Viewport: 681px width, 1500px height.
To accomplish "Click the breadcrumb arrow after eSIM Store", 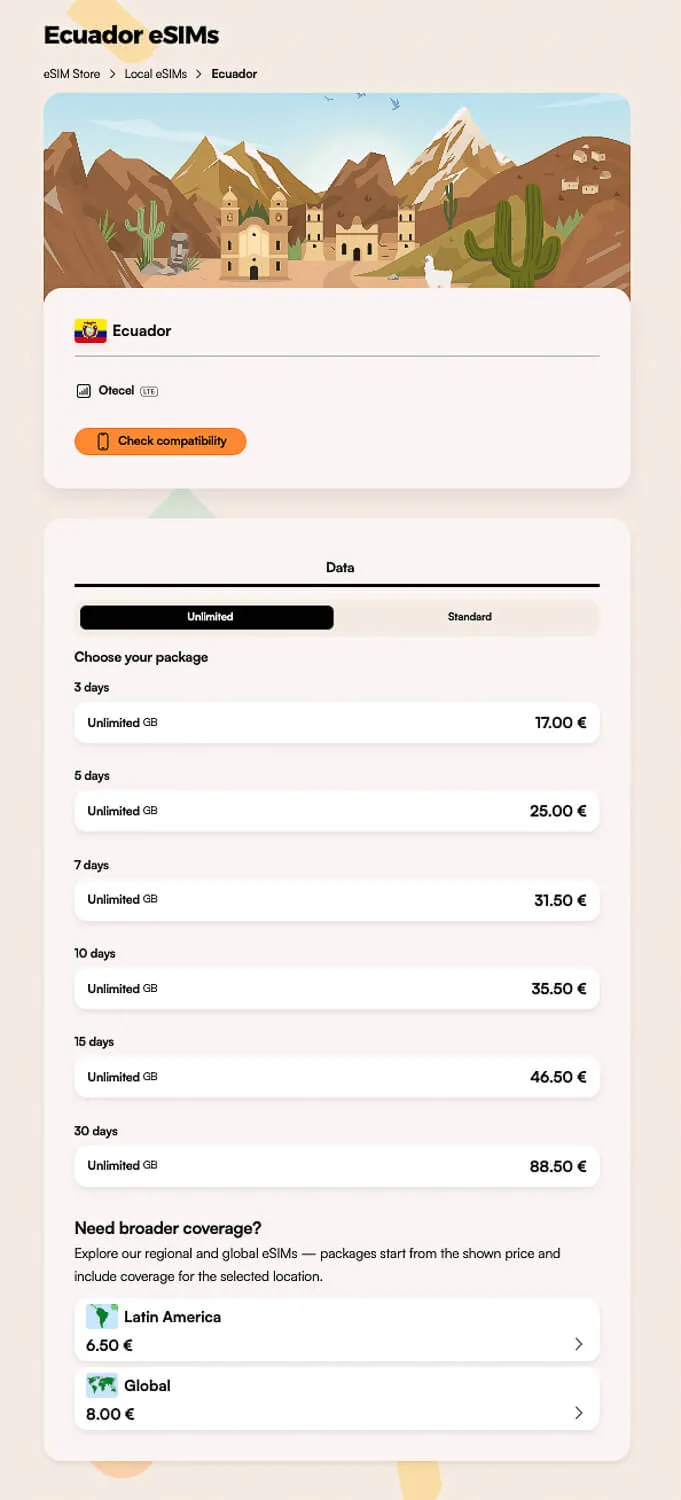I will coord(113,74).
